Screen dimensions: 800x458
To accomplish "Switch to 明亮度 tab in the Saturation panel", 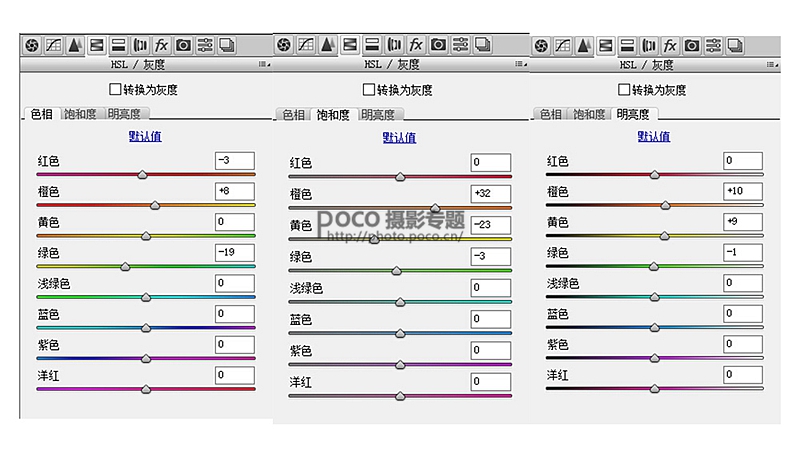I will point(378,115).
